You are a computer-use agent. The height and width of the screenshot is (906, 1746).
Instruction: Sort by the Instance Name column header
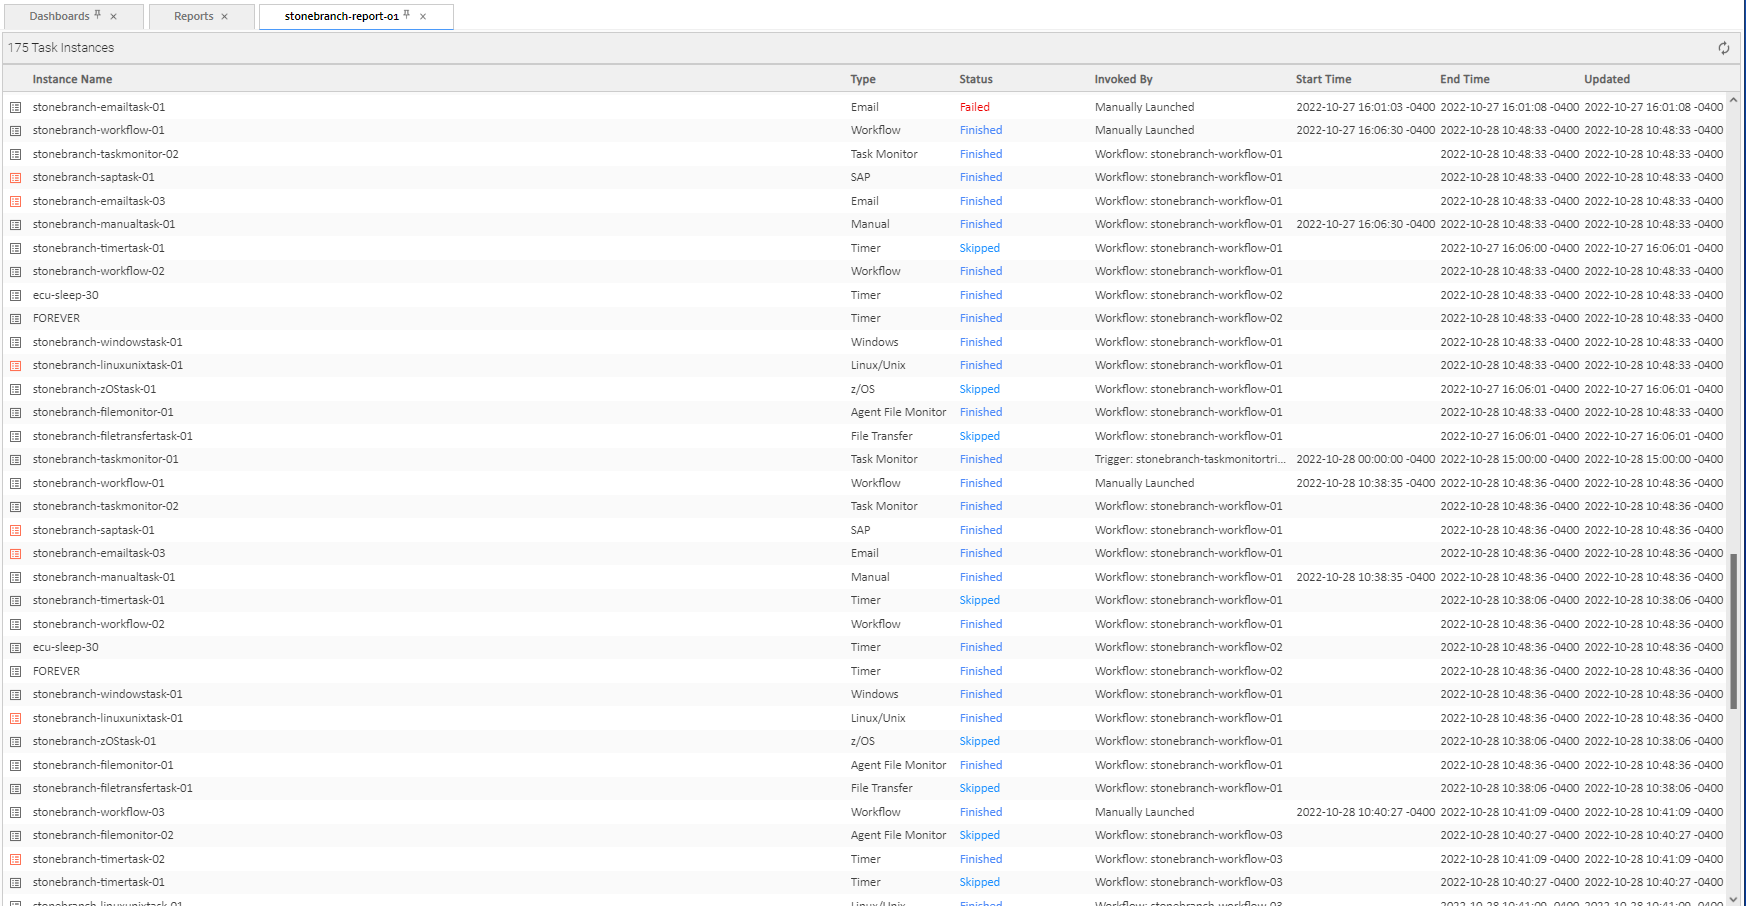72,79
